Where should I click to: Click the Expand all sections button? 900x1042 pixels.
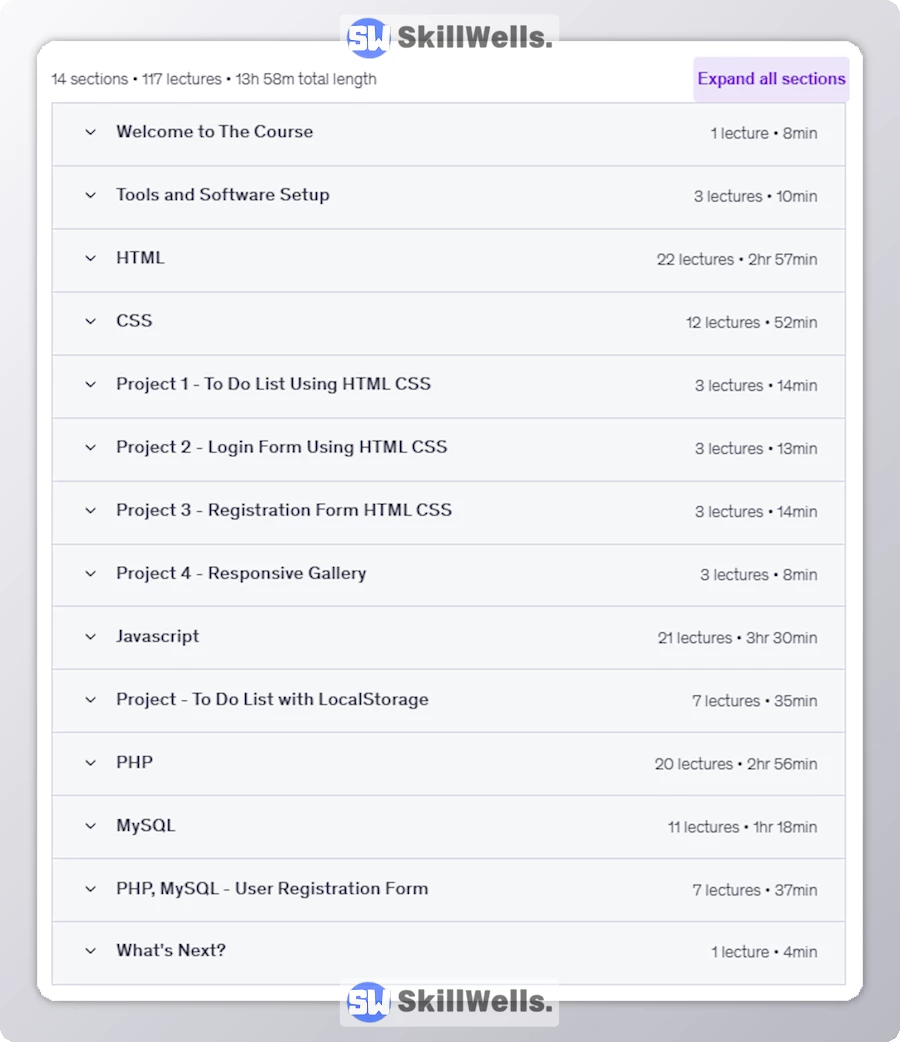point(770,79)
